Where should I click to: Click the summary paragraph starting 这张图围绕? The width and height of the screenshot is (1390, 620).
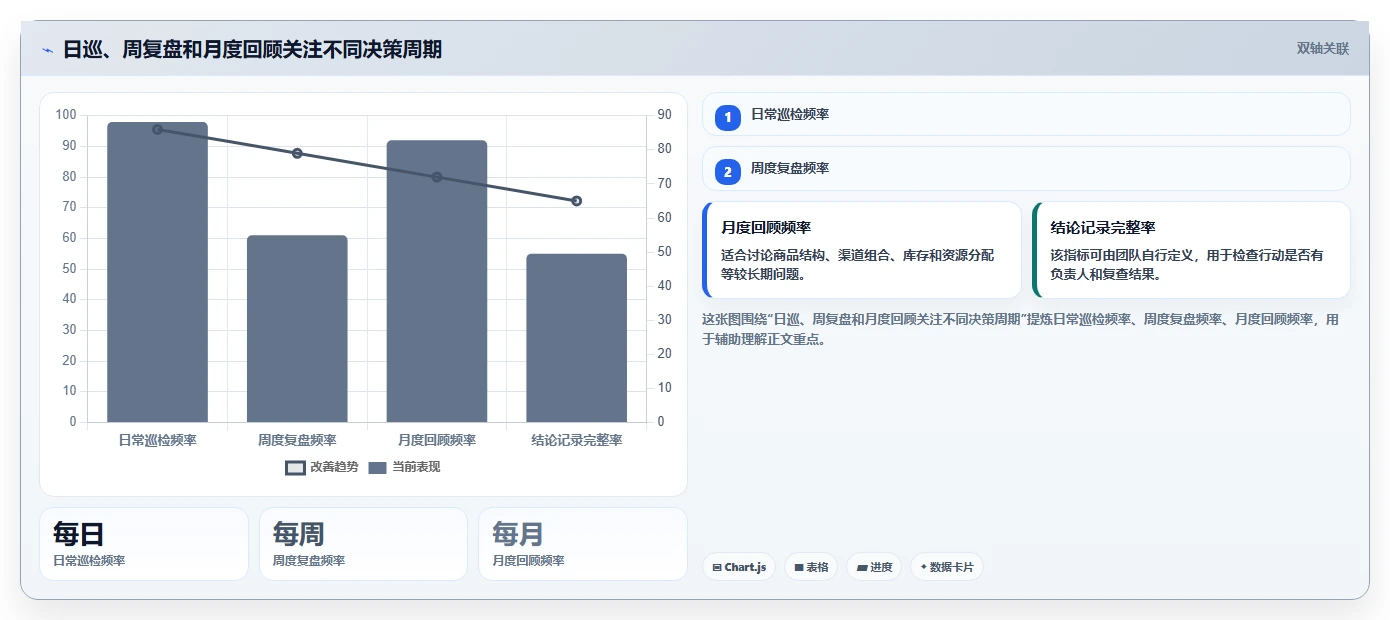point(1020,329)
